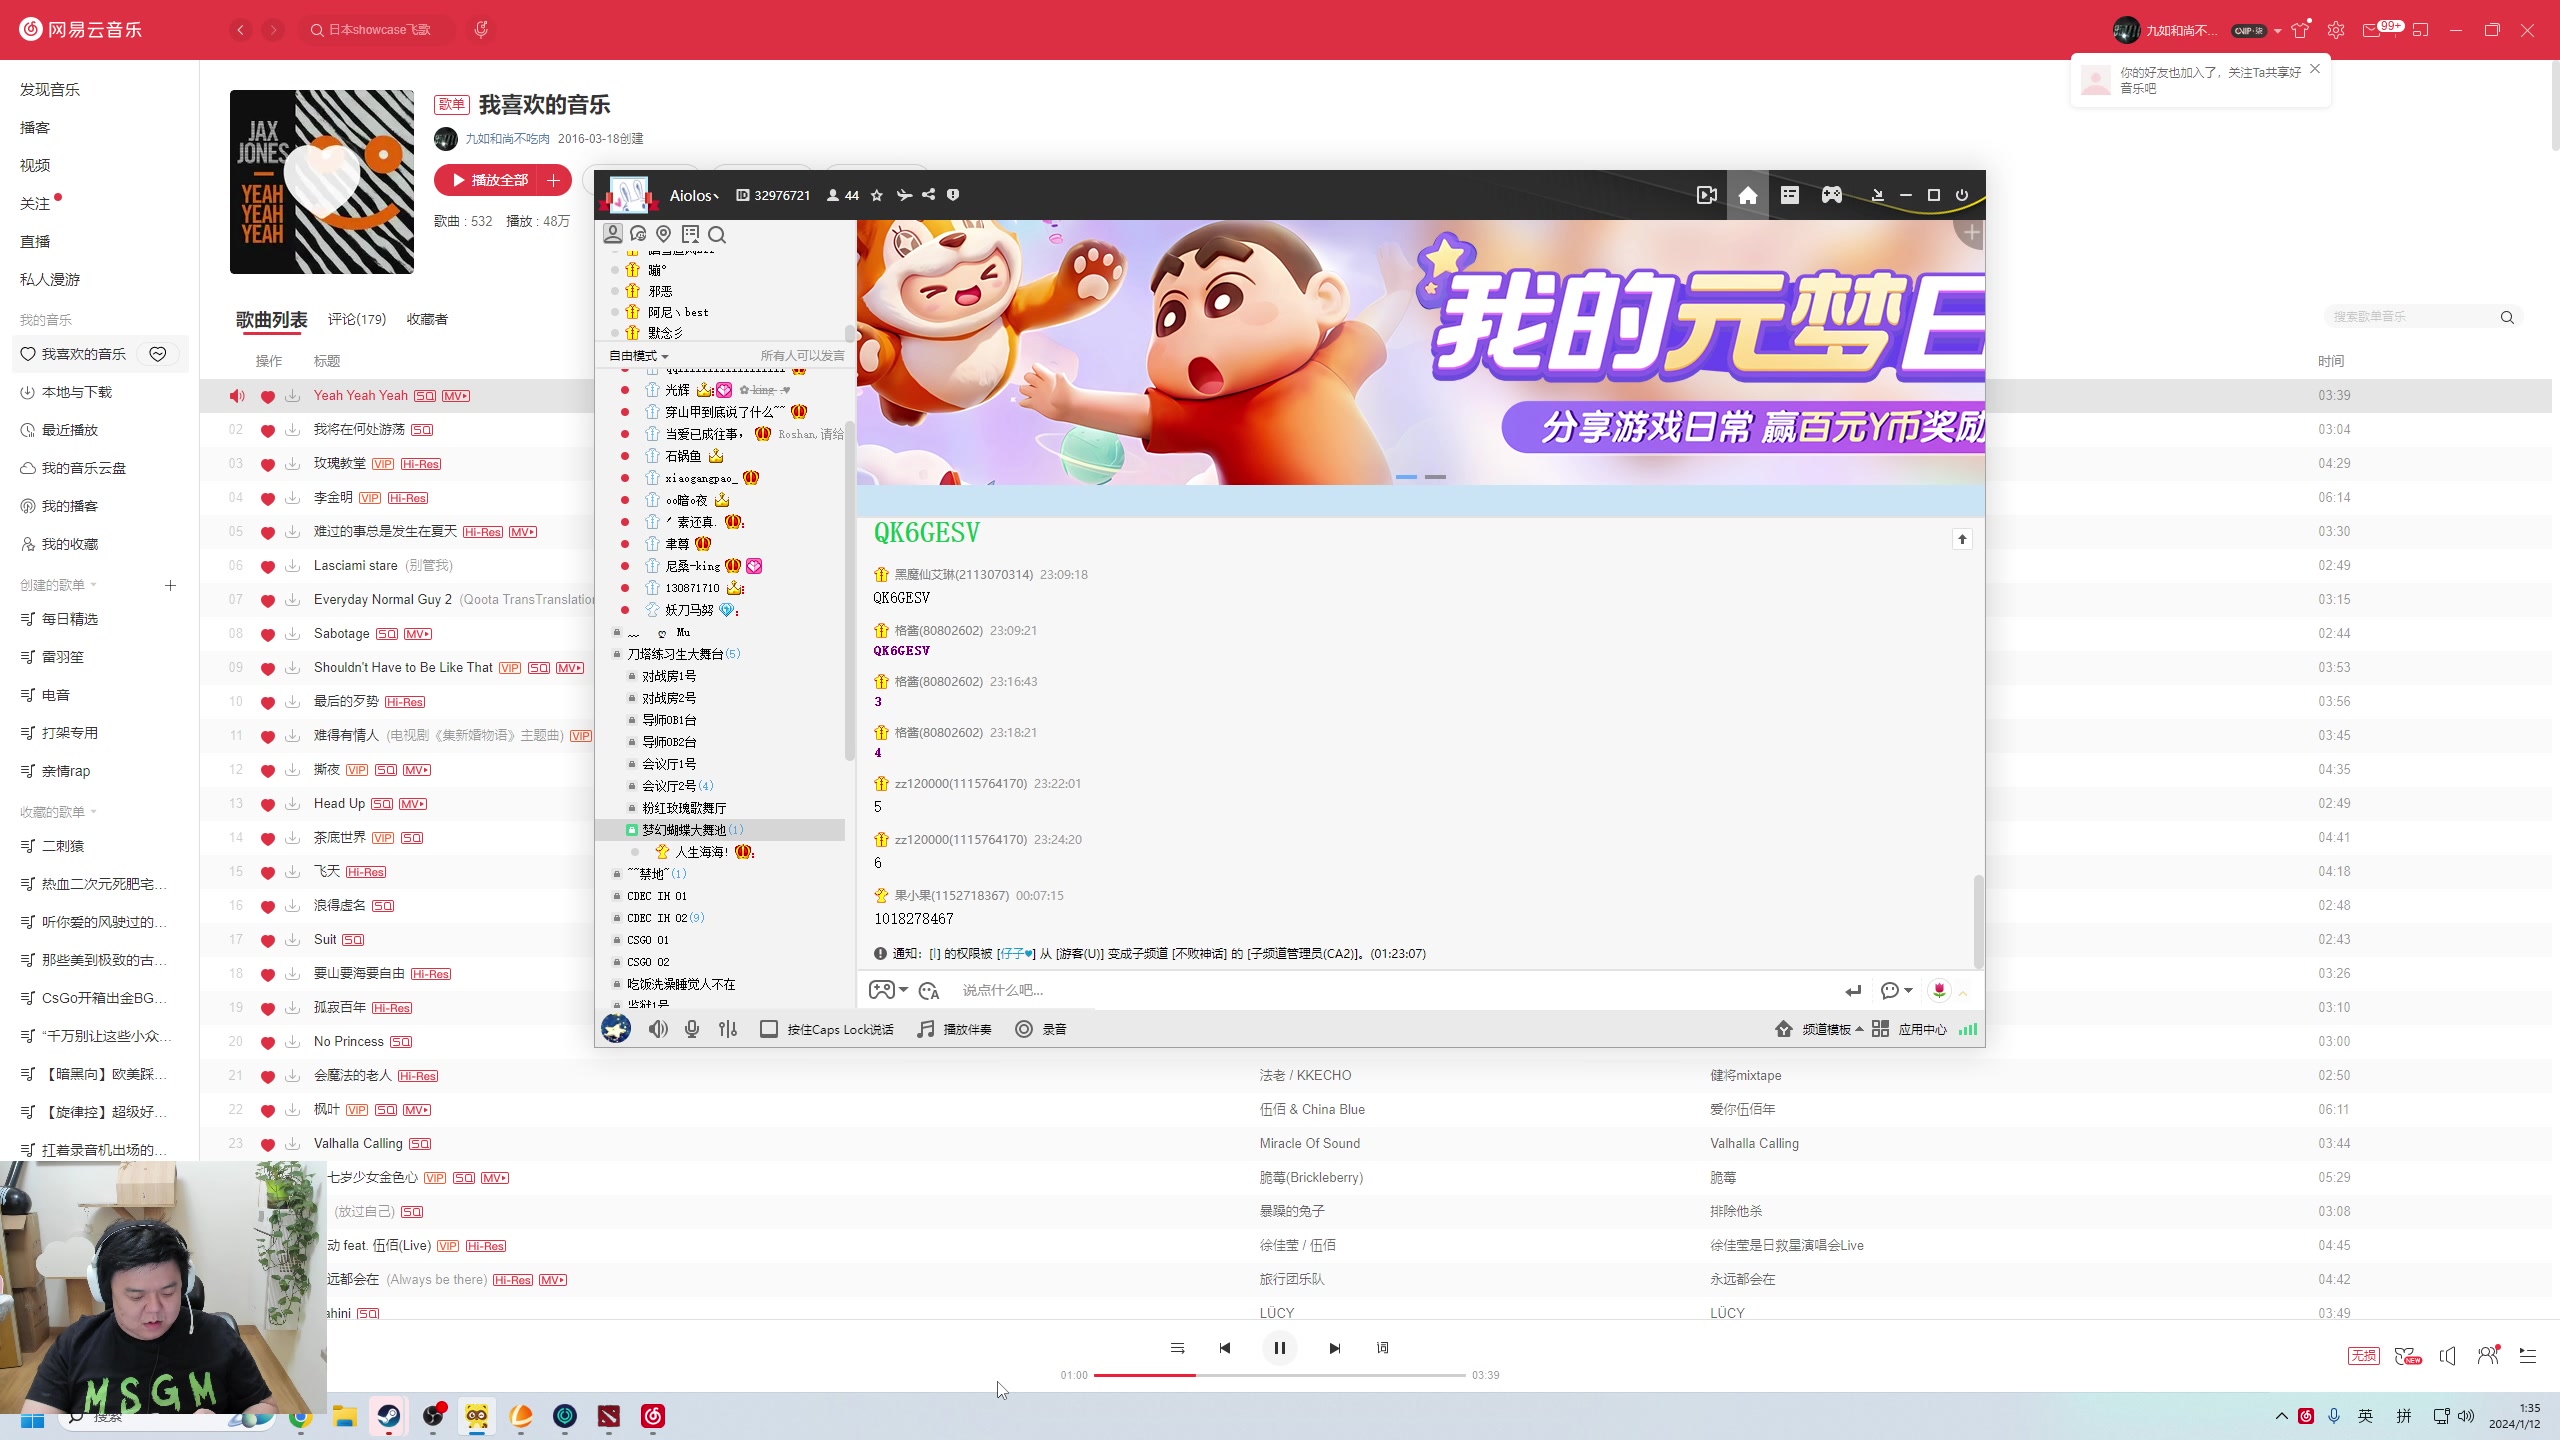
Task: Open 发现音乐 in NetEase sidebar
Action: (50, 90)
